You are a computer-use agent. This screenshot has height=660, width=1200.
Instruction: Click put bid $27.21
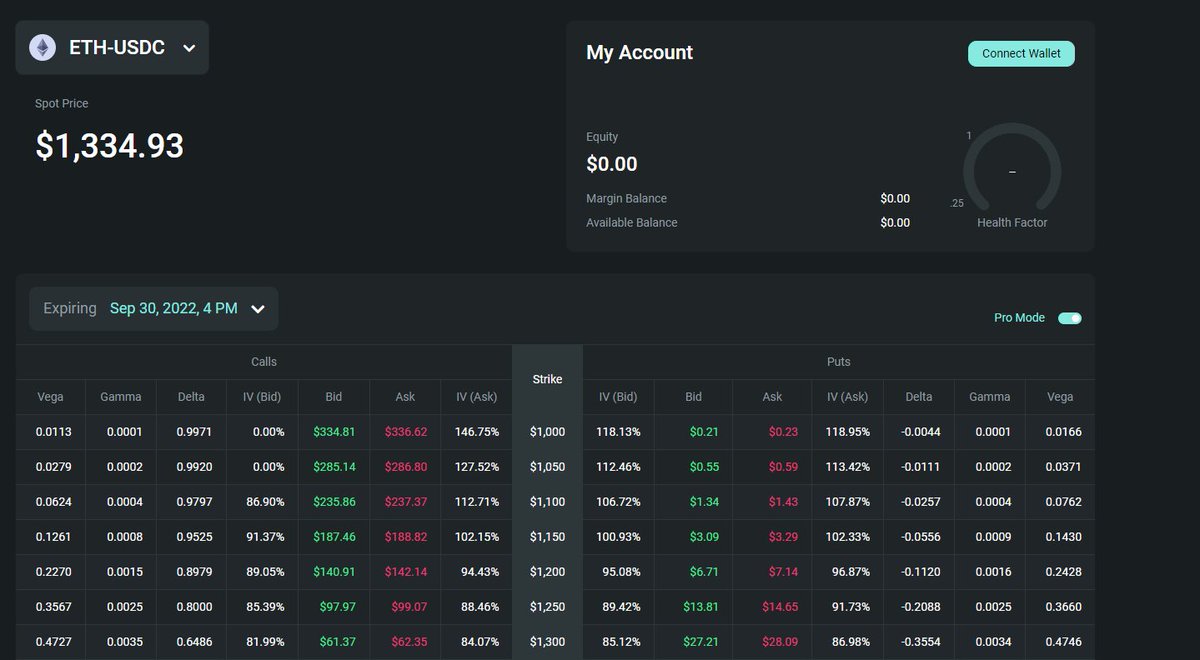[702, 642]
